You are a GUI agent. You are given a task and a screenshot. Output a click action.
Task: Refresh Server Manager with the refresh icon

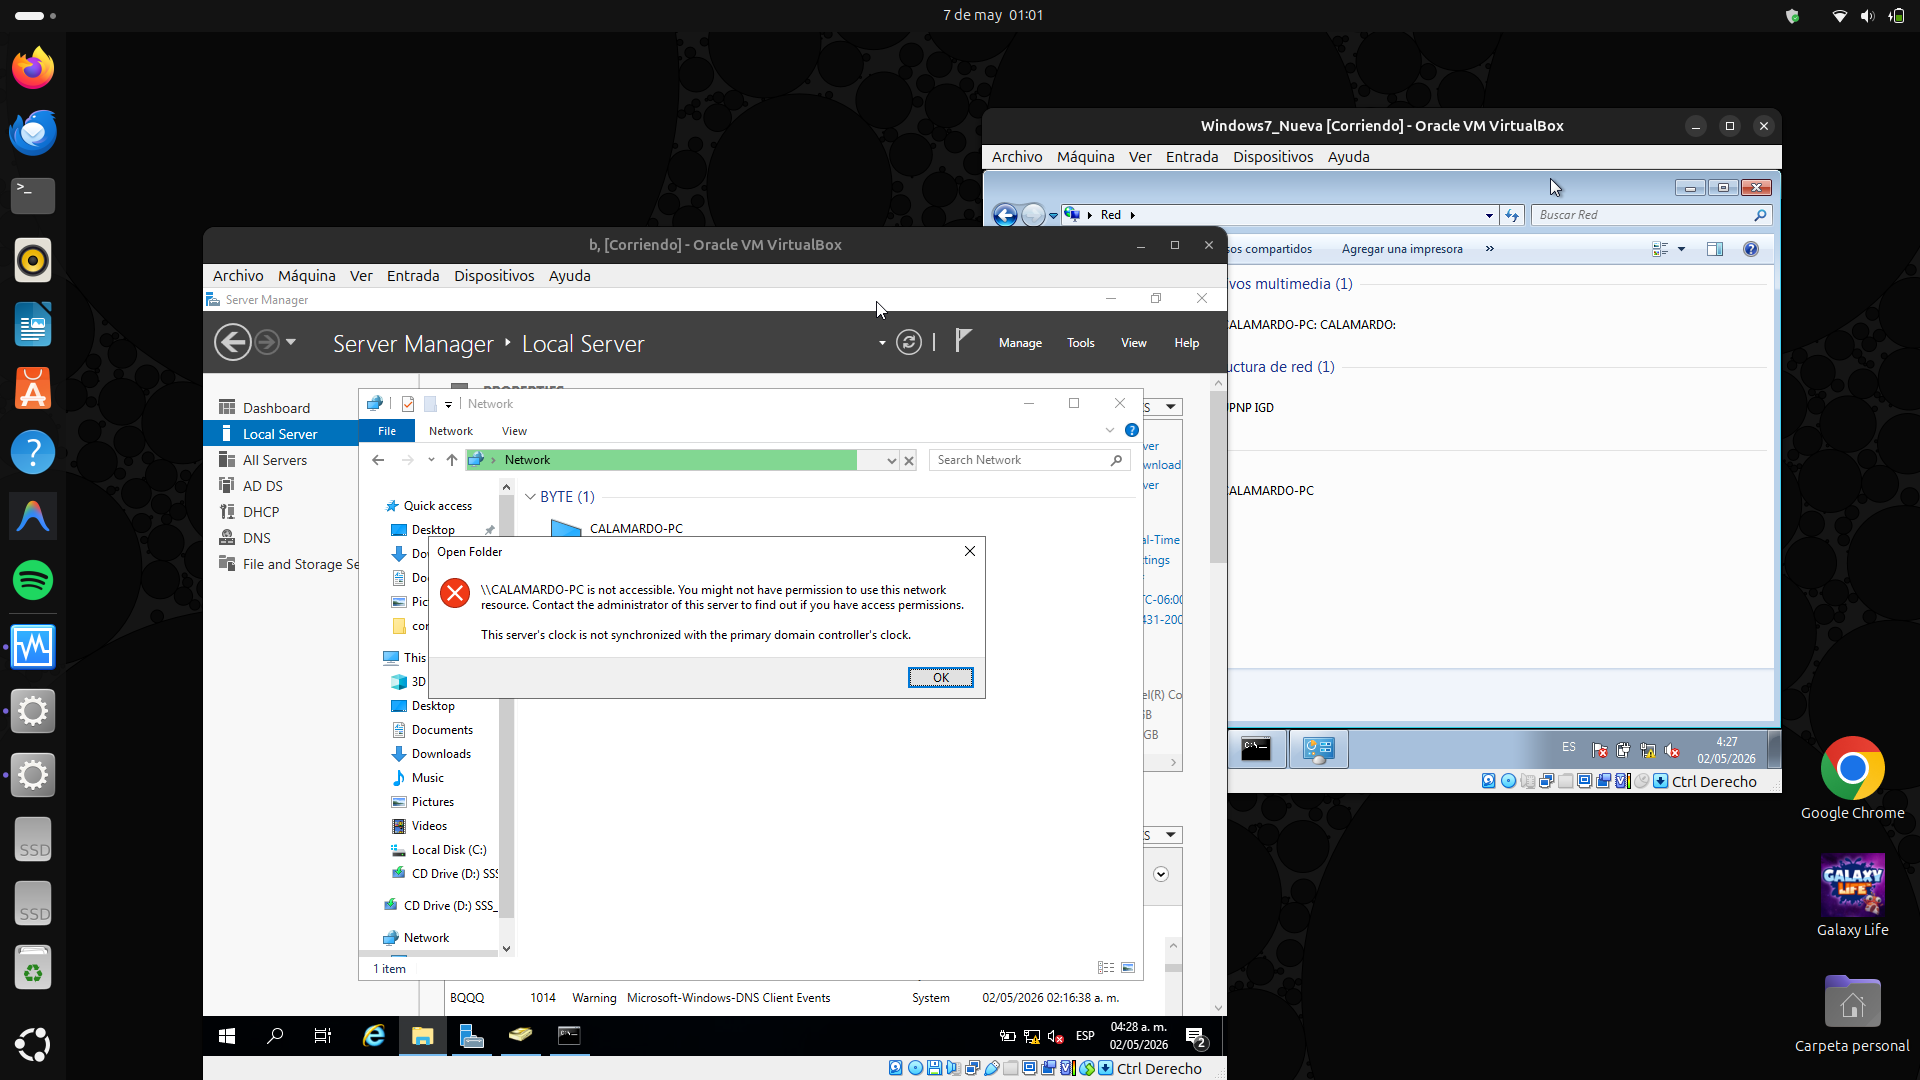pyautogui.click(x=908, y=343)
